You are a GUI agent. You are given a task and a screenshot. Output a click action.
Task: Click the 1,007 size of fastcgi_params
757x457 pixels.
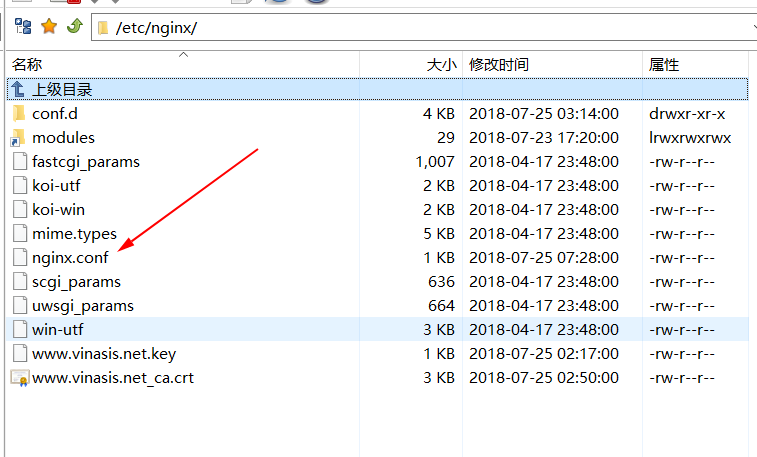pyautogui.click(x=435, y=162)
